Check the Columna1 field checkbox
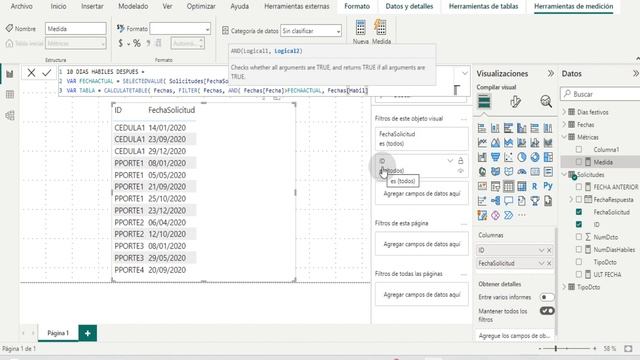This screenshot has height=360, width=640. [579, 149]
